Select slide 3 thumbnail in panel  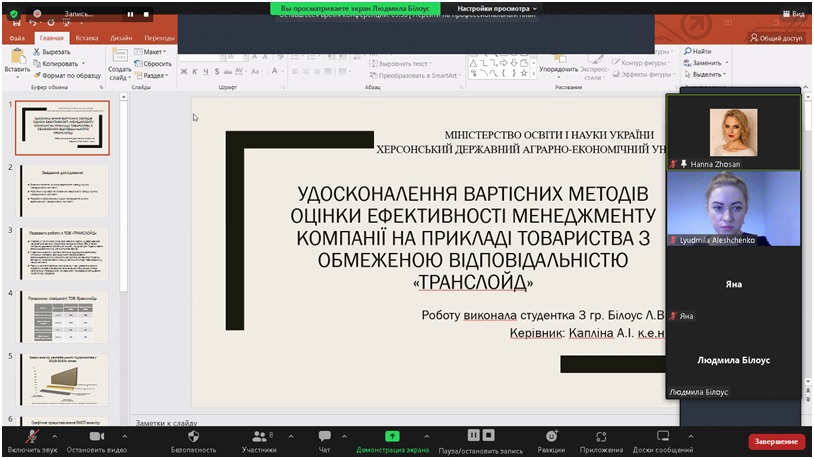tap(63, 254)
